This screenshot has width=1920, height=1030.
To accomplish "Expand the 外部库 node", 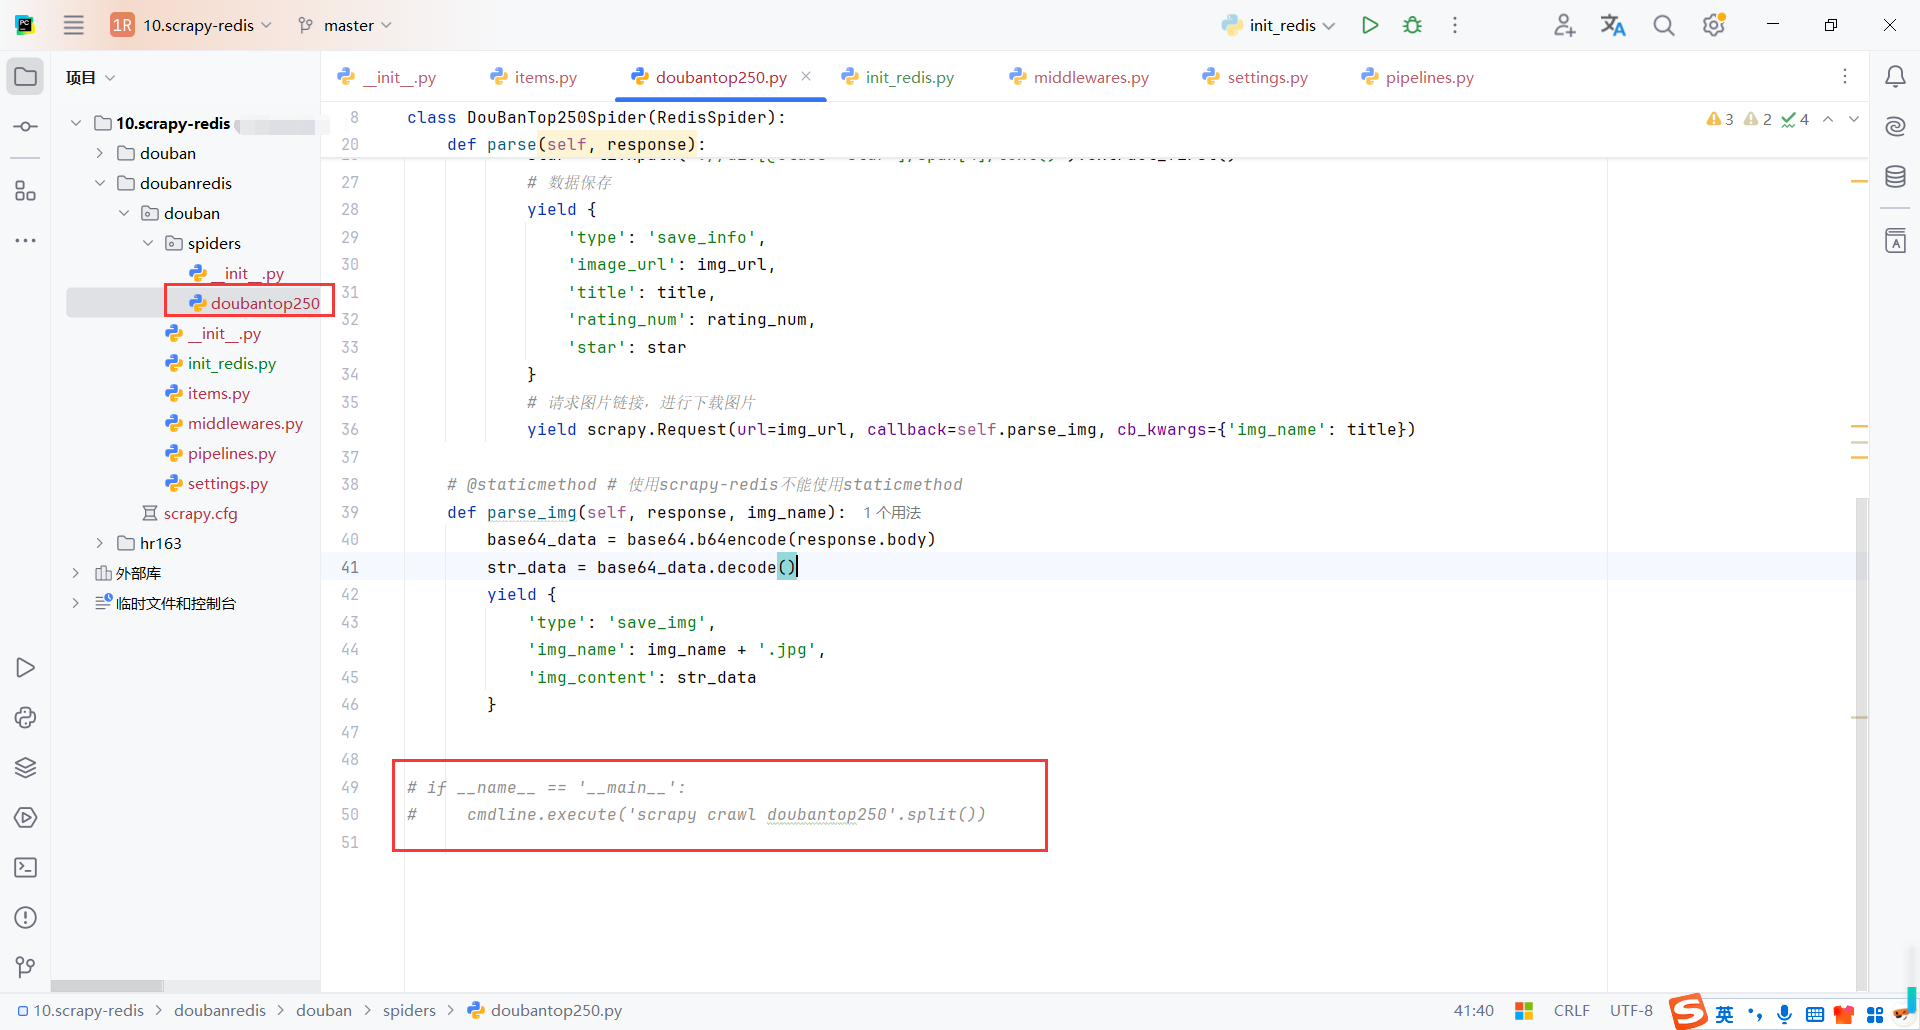I will point(76,573).
